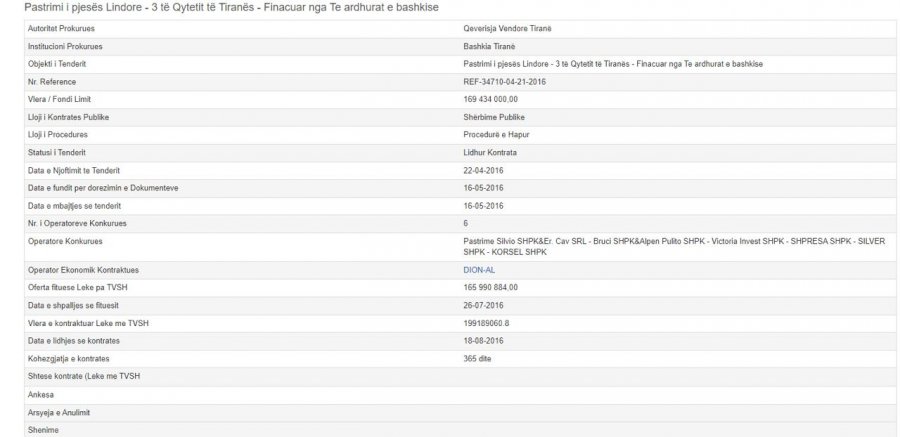Viewport: 900px width, 437px height.
Task: Select the 'Lidhur Kontrata' tender status
Action: (x=479, y=152)
